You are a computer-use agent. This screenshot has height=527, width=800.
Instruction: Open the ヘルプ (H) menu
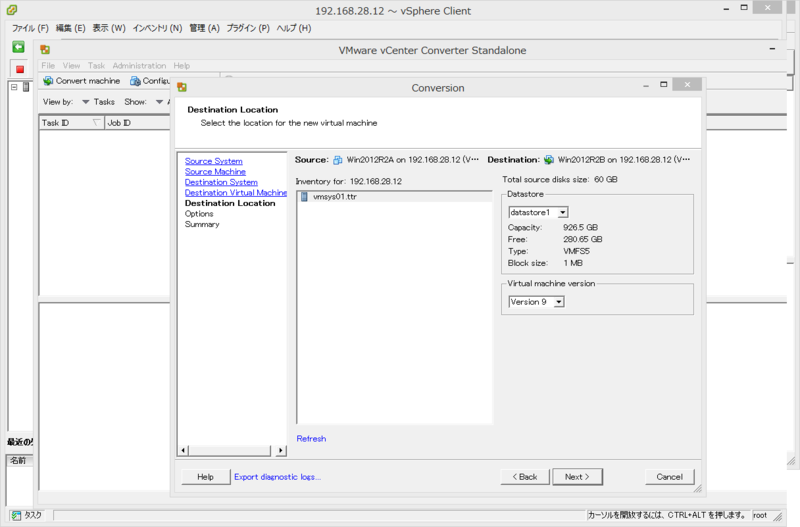click(x=294, y=28)
